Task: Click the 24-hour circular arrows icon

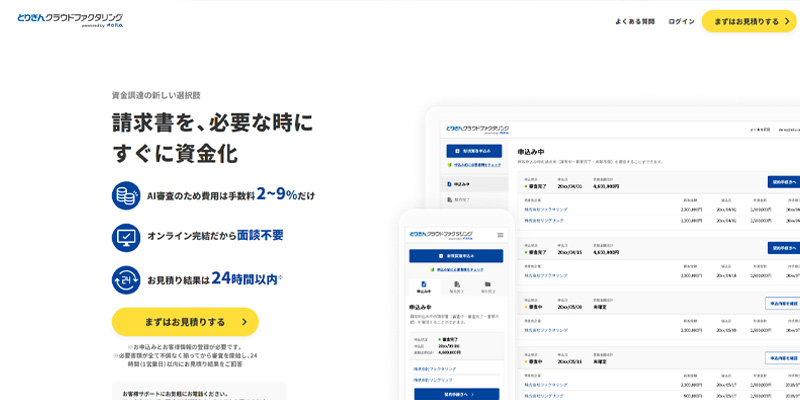Action: 126,280
